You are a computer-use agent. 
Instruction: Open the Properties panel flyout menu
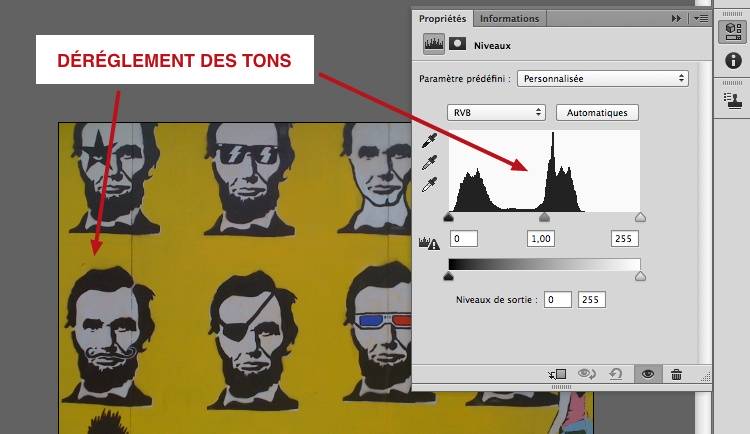point(701,18)
